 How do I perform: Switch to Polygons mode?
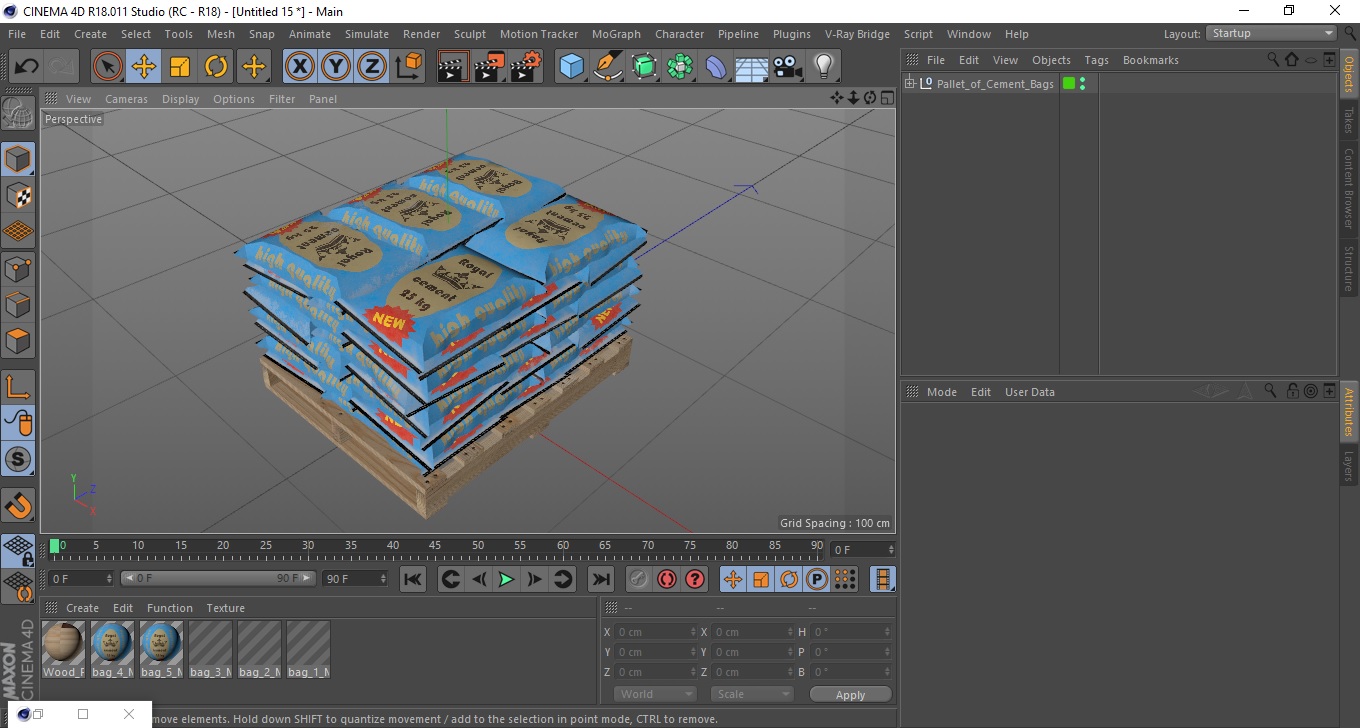(x=18, y=340)
